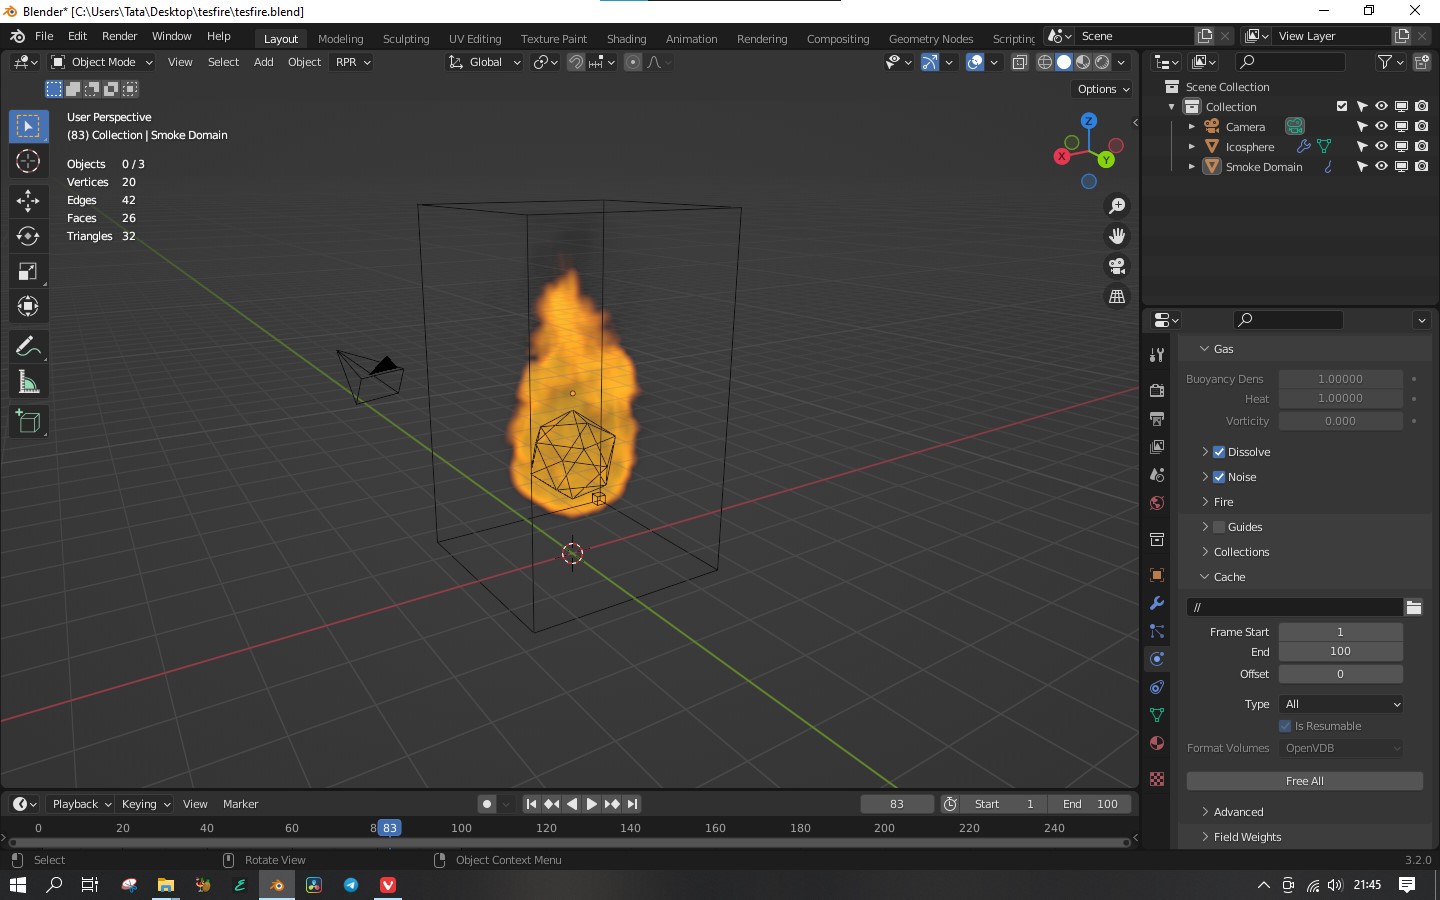Activate the Transform tool
The height and width of the screenshot is (900, 1440).
pos(28,306)
